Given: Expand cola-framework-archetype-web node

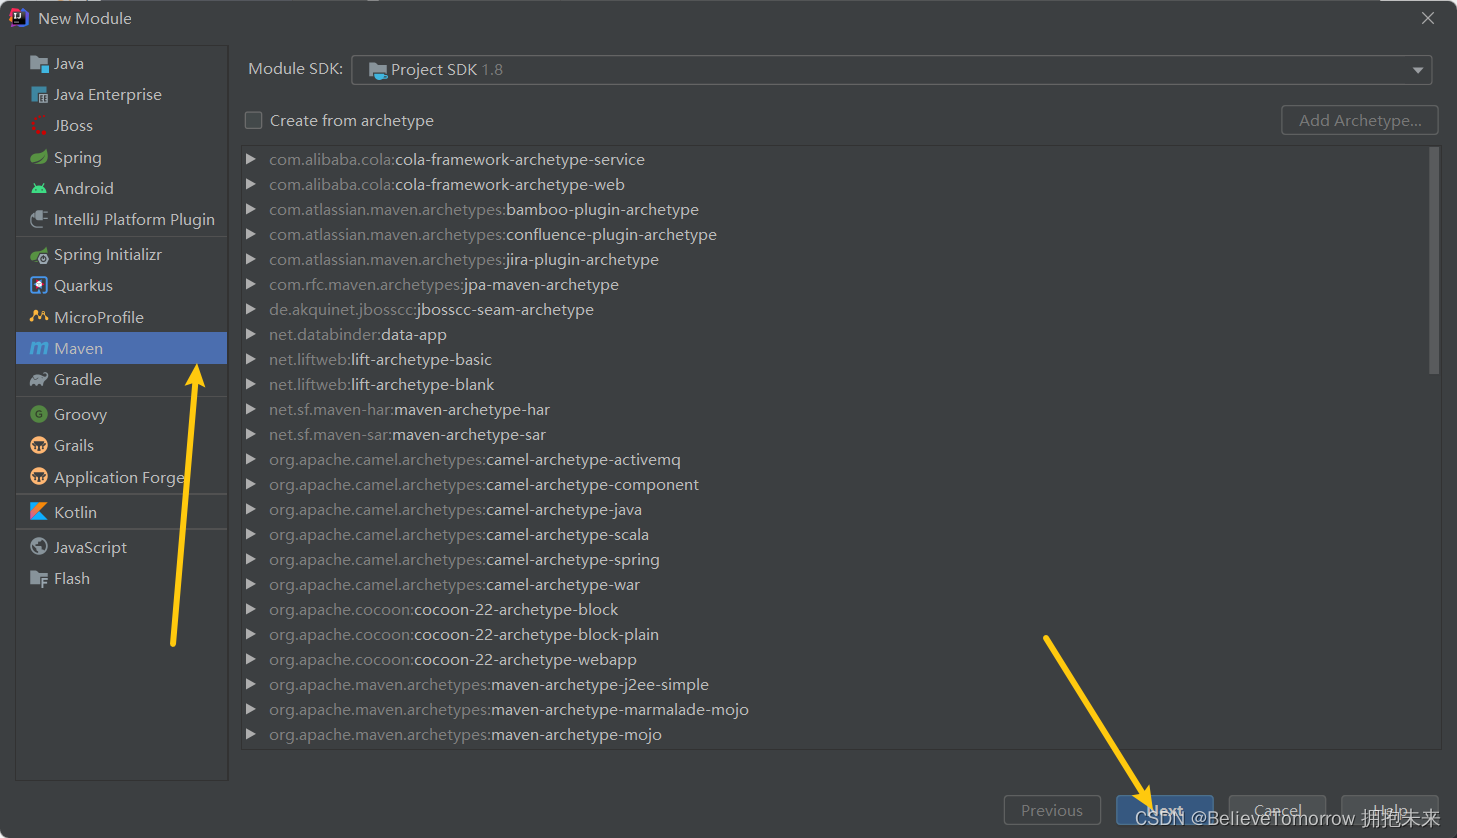Looking at the screenshot, I should pos(251,184).
